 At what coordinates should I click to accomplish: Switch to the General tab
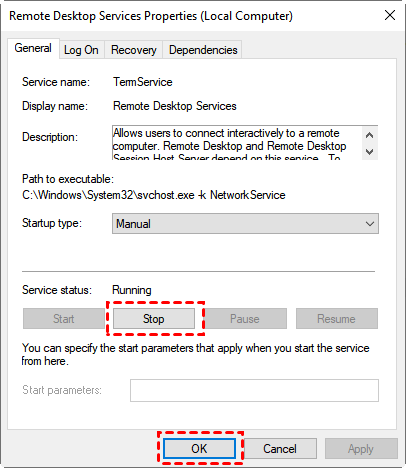(33, 48)
